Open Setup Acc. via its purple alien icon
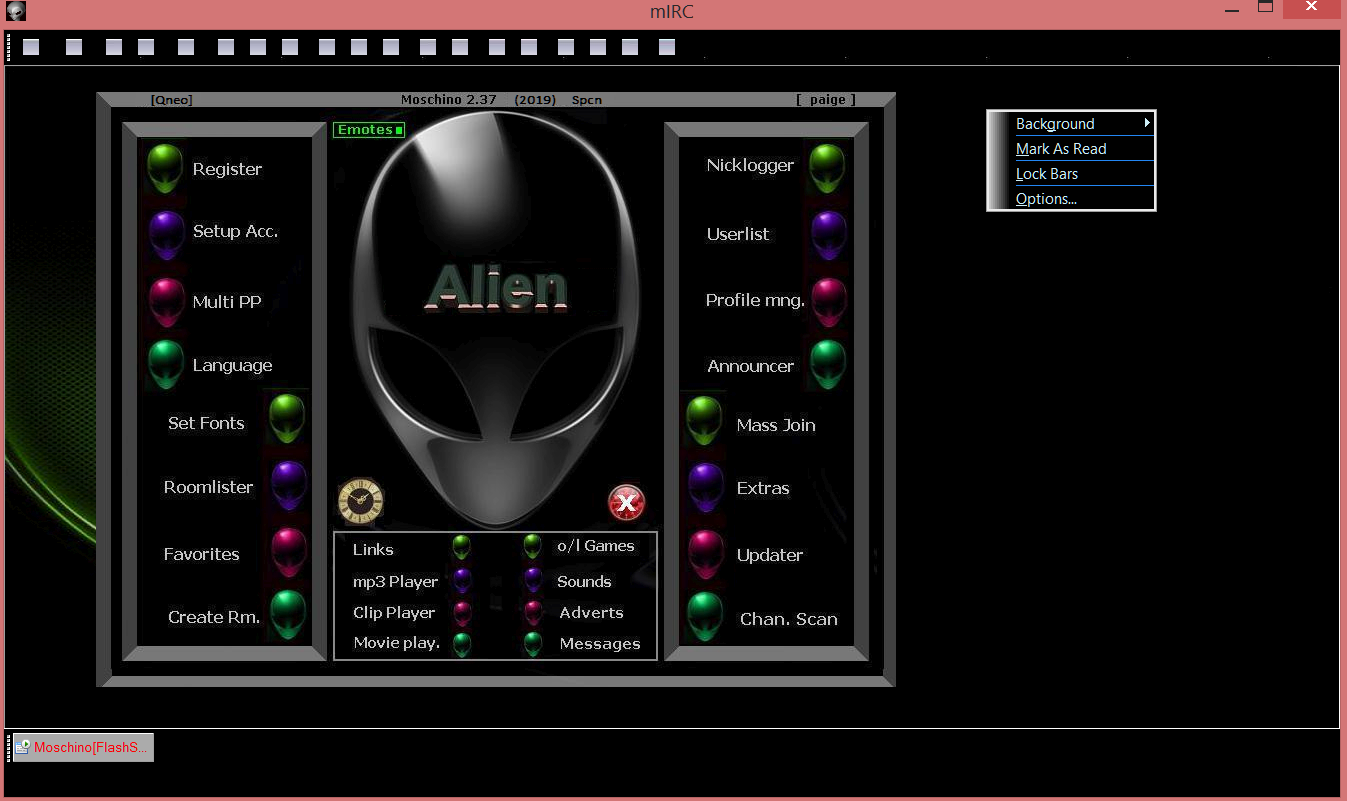 click(x=166, y=236)
